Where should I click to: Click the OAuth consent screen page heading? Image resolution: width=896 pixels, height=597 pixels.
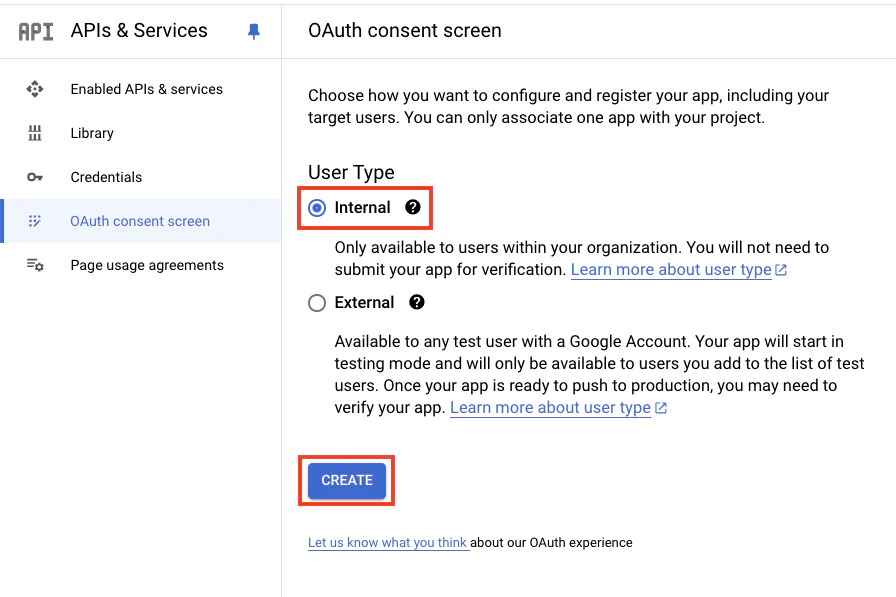(404, 31)
